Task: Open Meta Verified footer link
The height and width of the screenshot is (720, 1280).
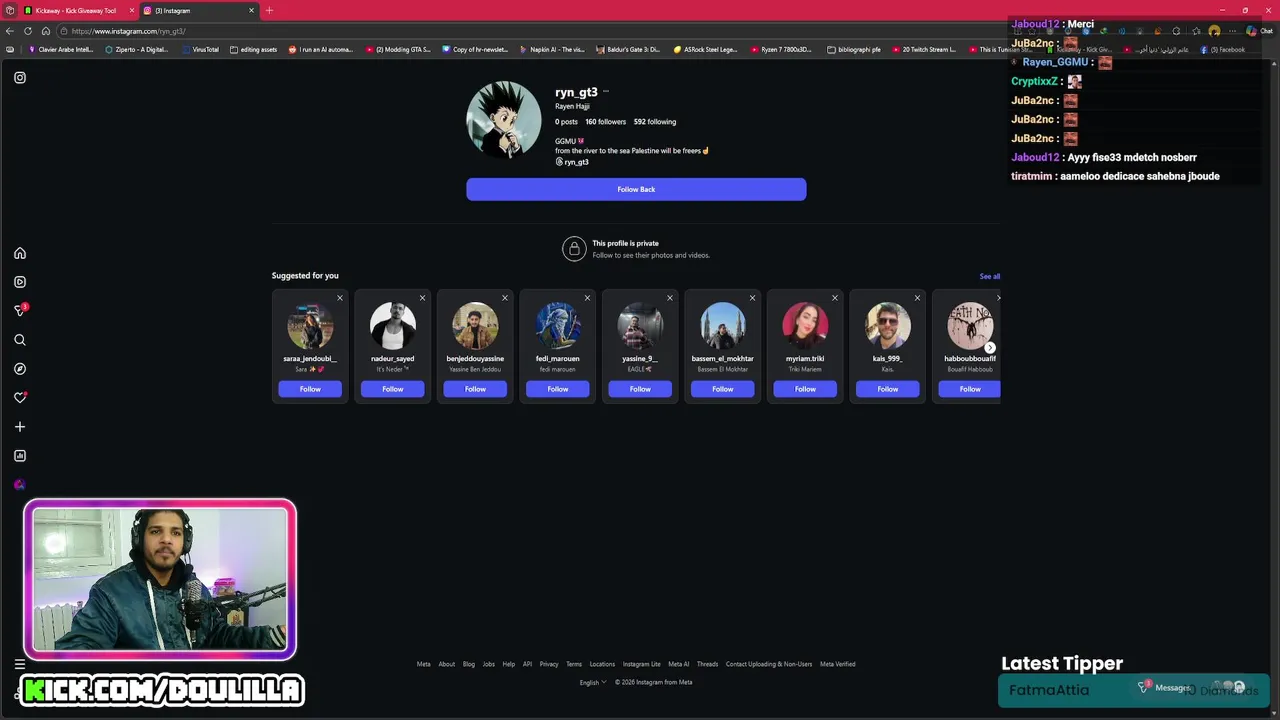Action: click(x=838, y=664)
